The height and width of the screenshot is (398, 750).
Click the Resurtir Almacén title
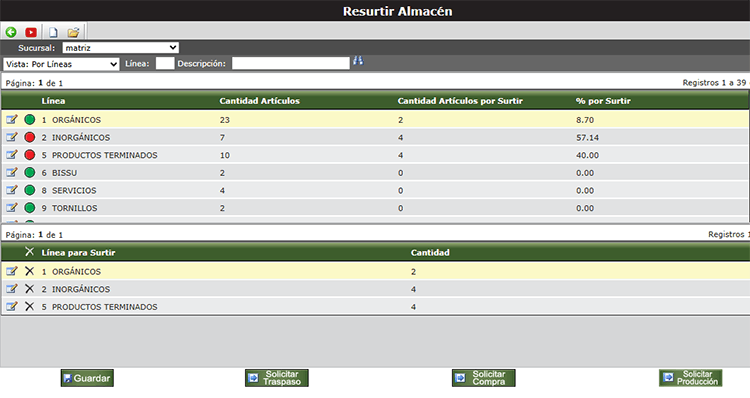click(397, 11)
